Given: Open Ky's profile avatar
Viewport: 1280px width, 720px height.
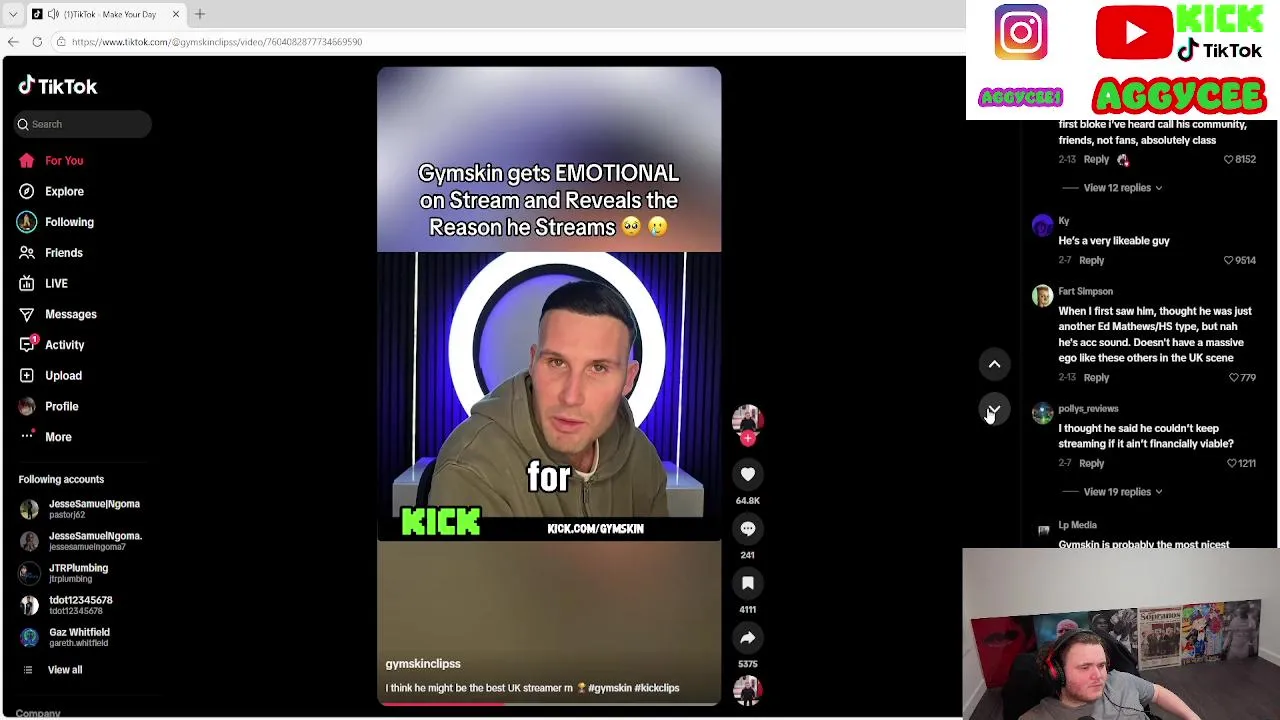Looking at the screenshot, I should (1042, 225).
